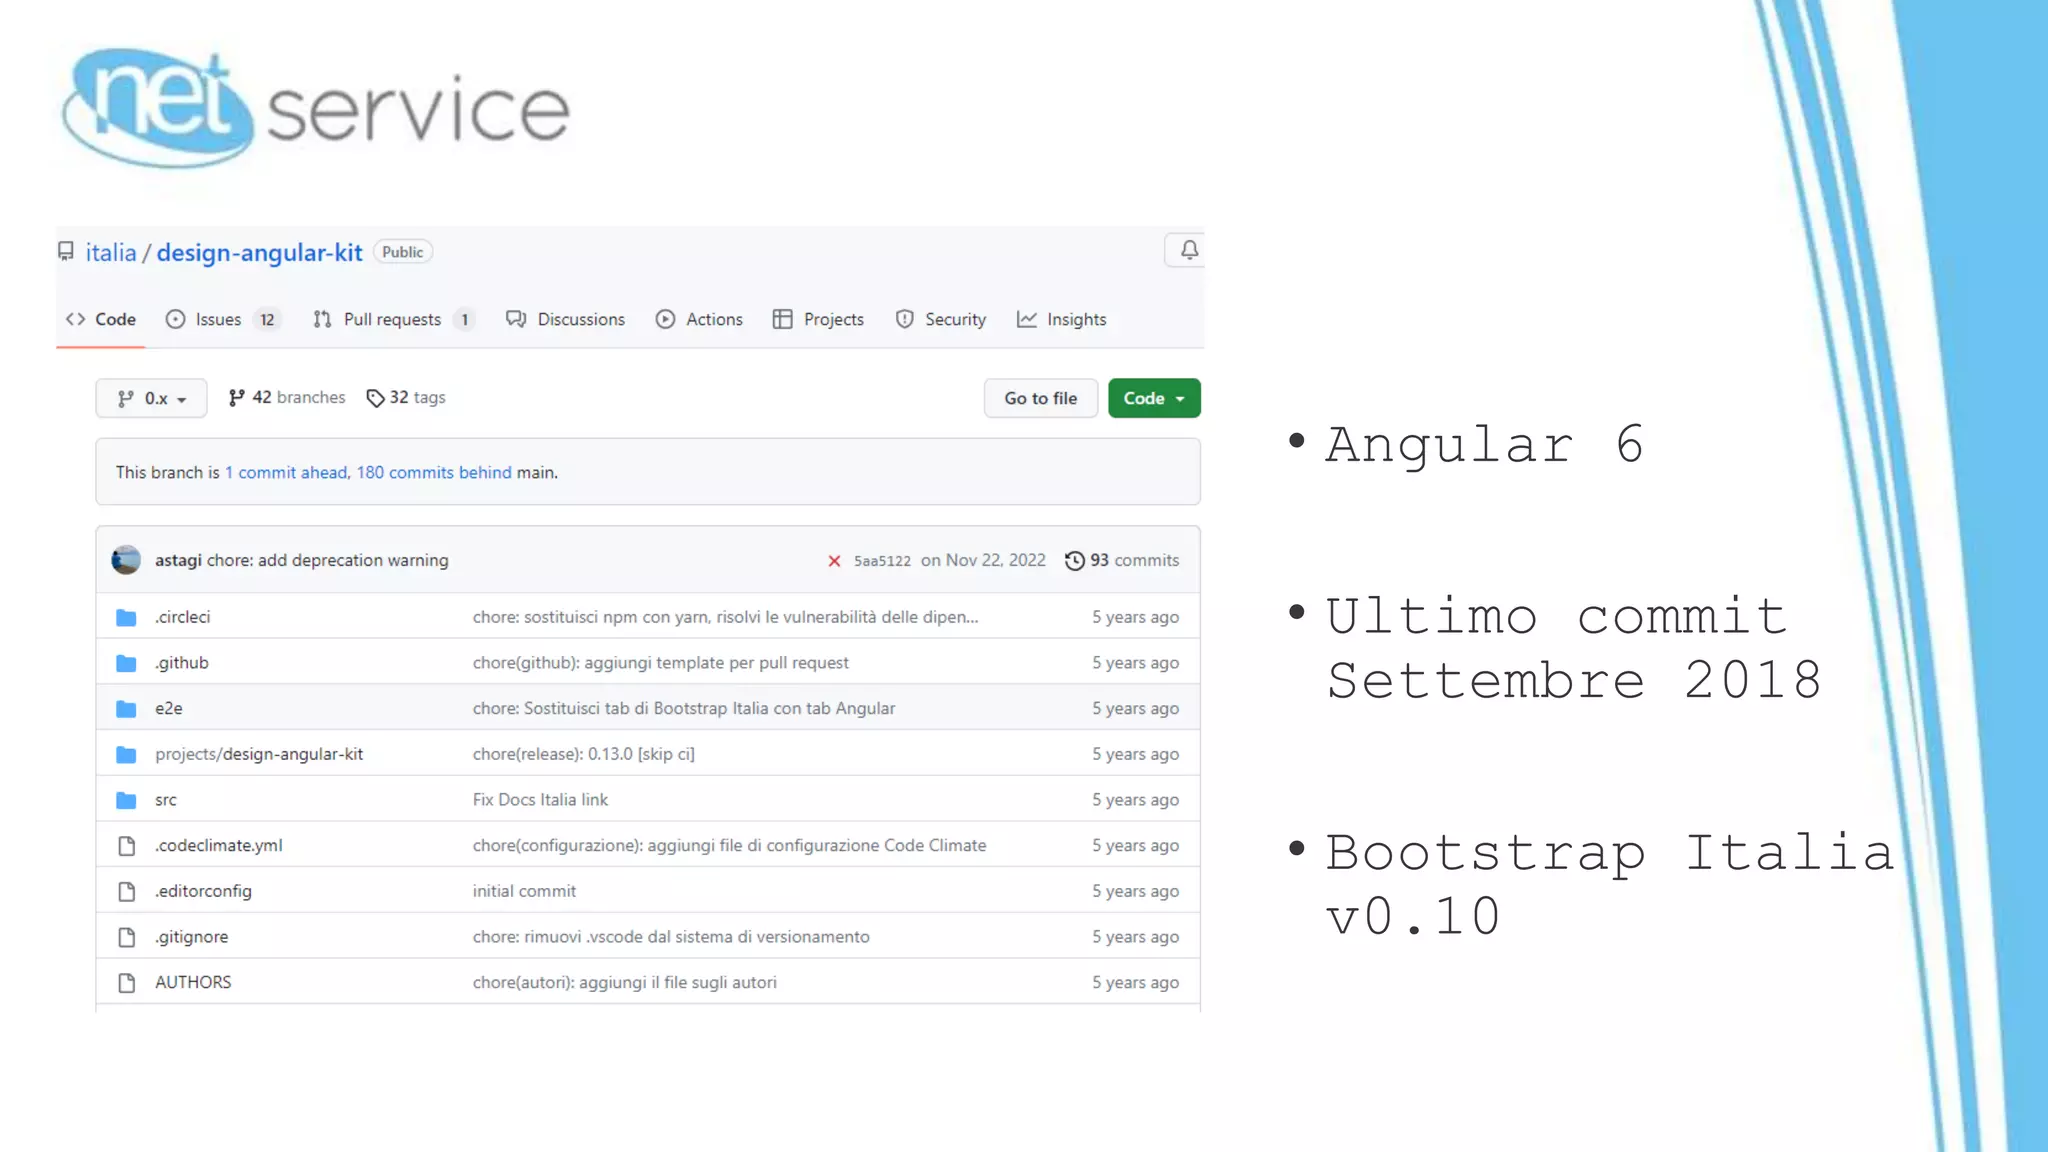Click the e2e folder icon
The image size is (2048, 1152).
point(126,709)
